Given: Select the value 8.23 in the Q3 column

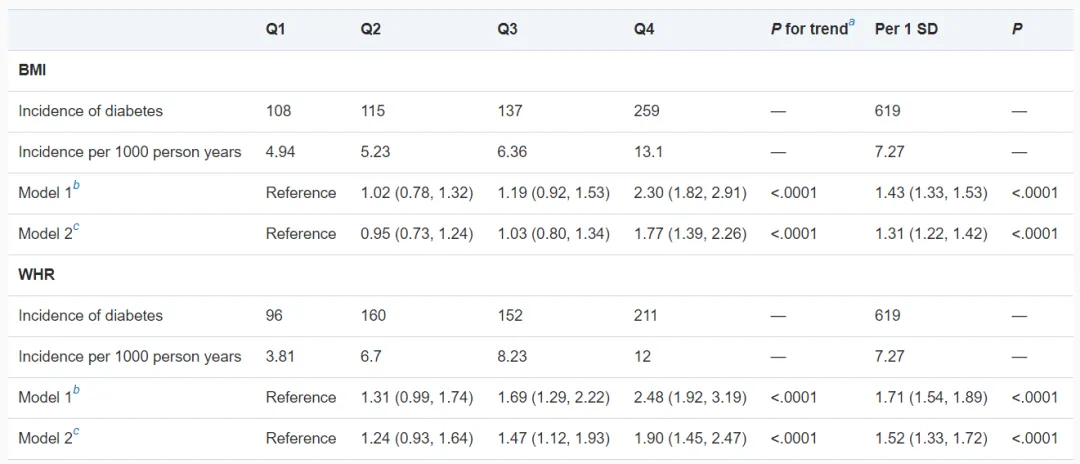Looking at the screenshot, I should 512,357.
